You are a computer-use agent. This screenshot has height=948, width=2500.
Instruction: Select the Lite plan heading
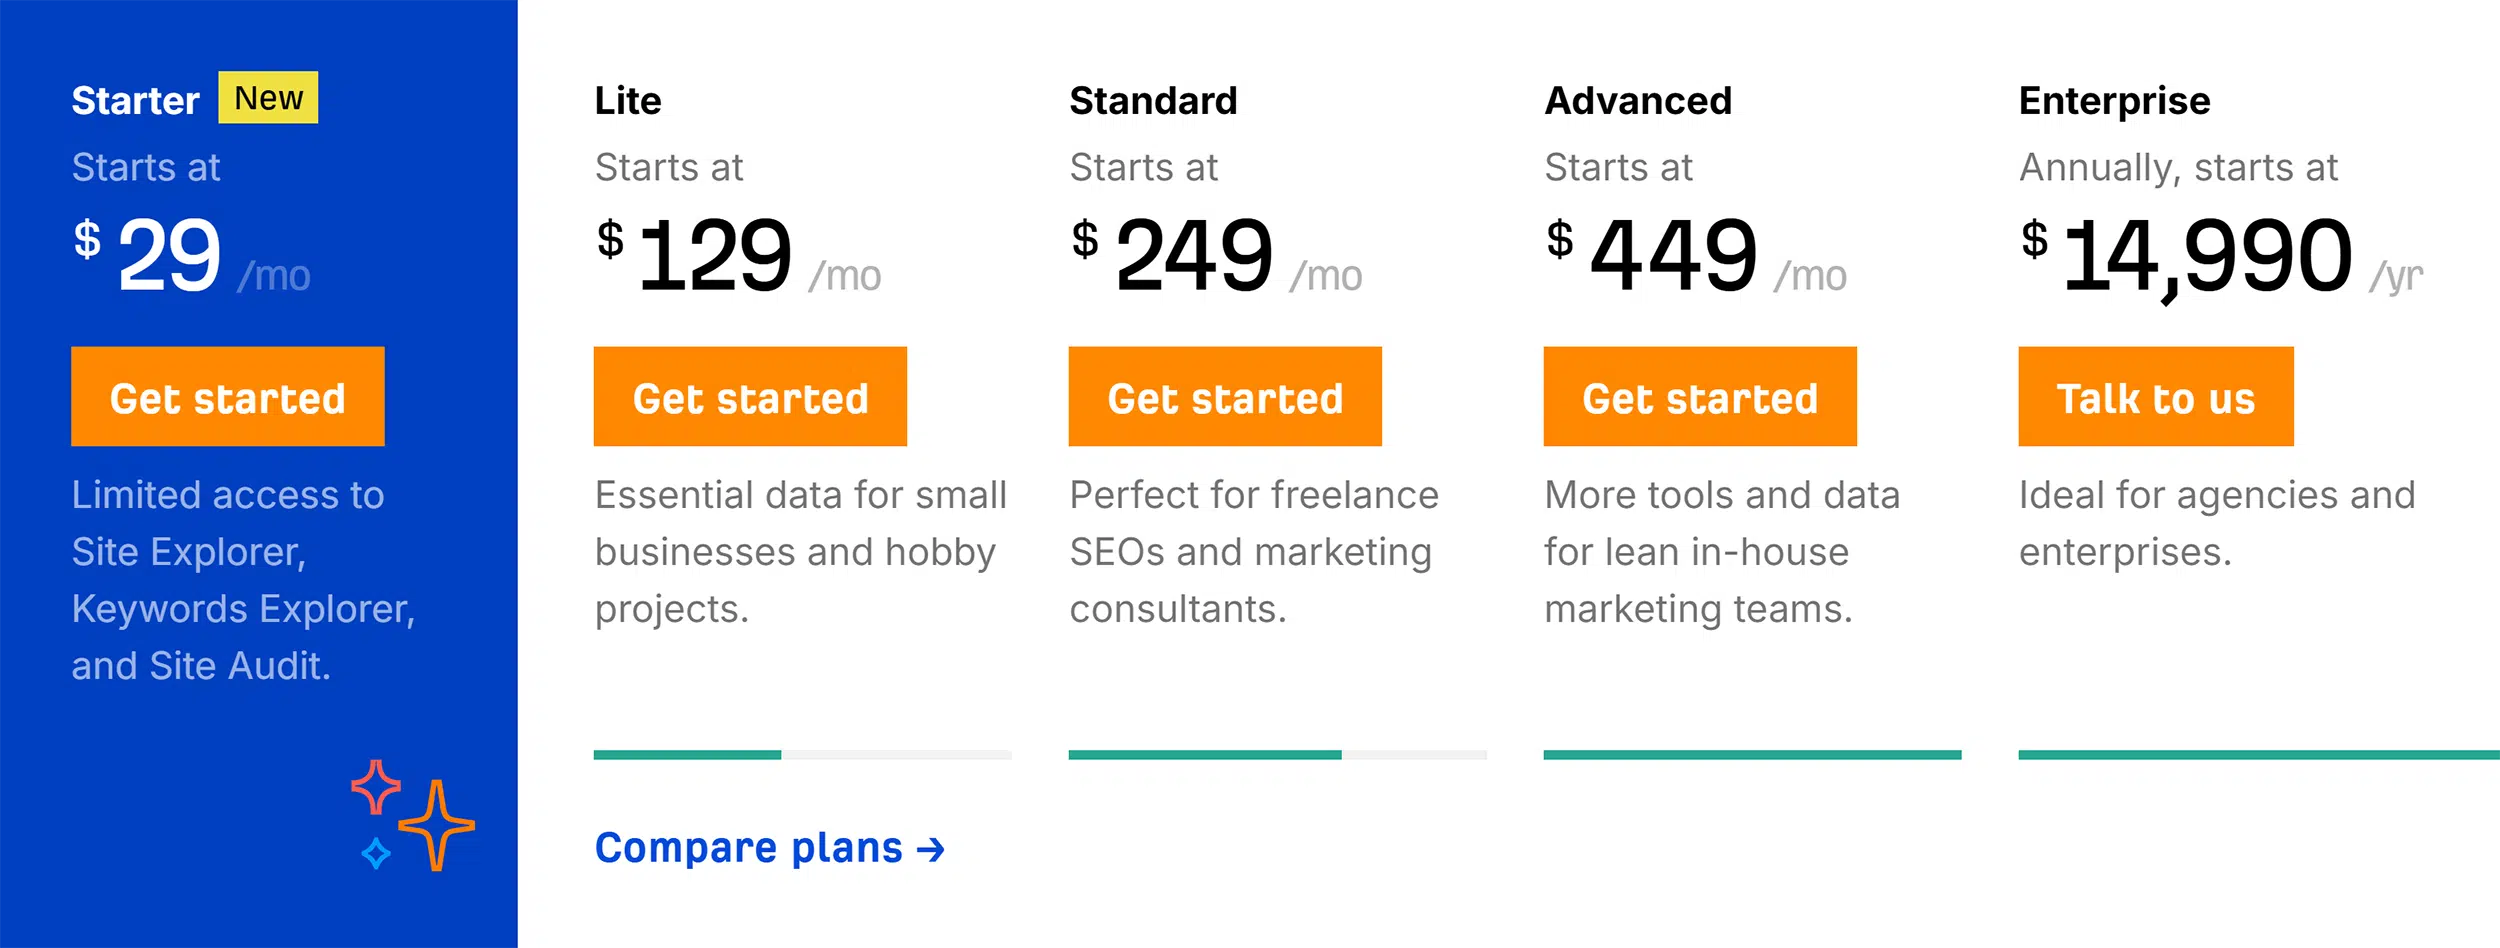[x=627, y=100]
